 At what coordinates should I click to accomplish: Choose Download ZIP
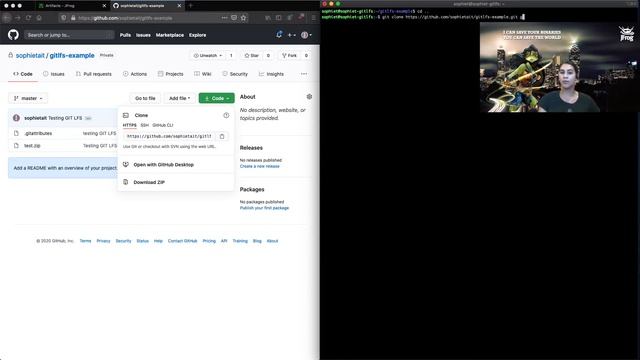click(x=149, y=182)
